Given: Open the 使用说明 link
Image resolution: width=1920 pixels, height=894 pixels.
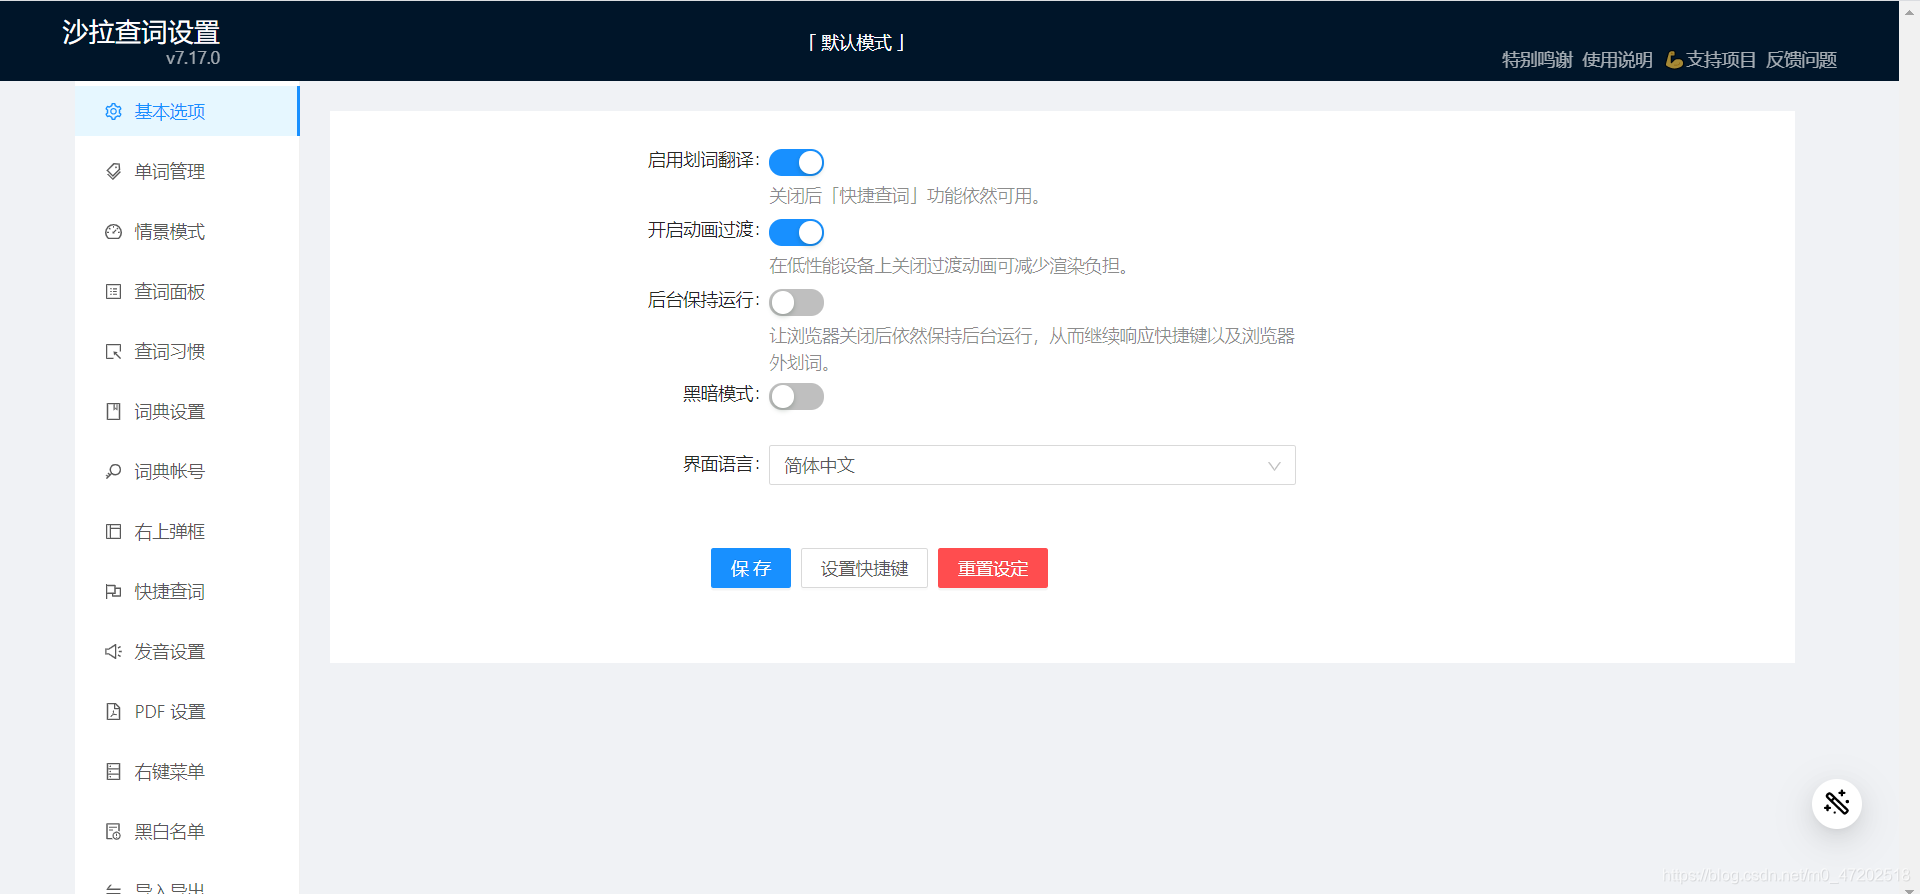Looking at the screenshot, I should pyautogui.click(x=1617, y=60).
